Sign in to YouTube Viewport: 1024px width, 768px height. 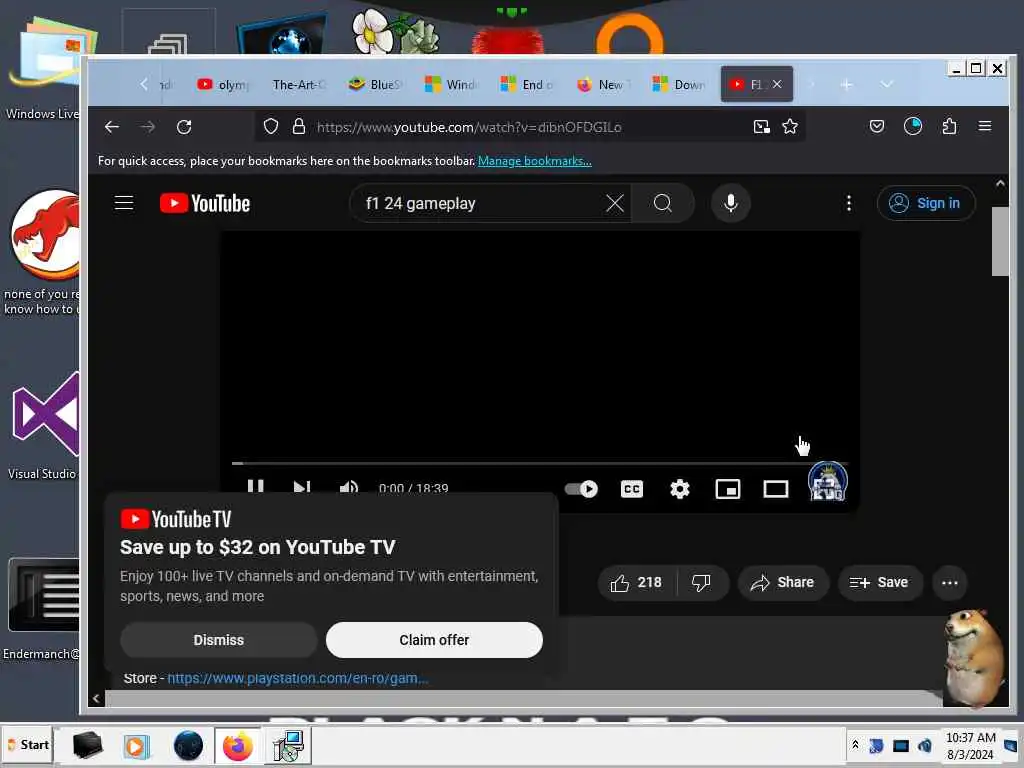point(926,203)
